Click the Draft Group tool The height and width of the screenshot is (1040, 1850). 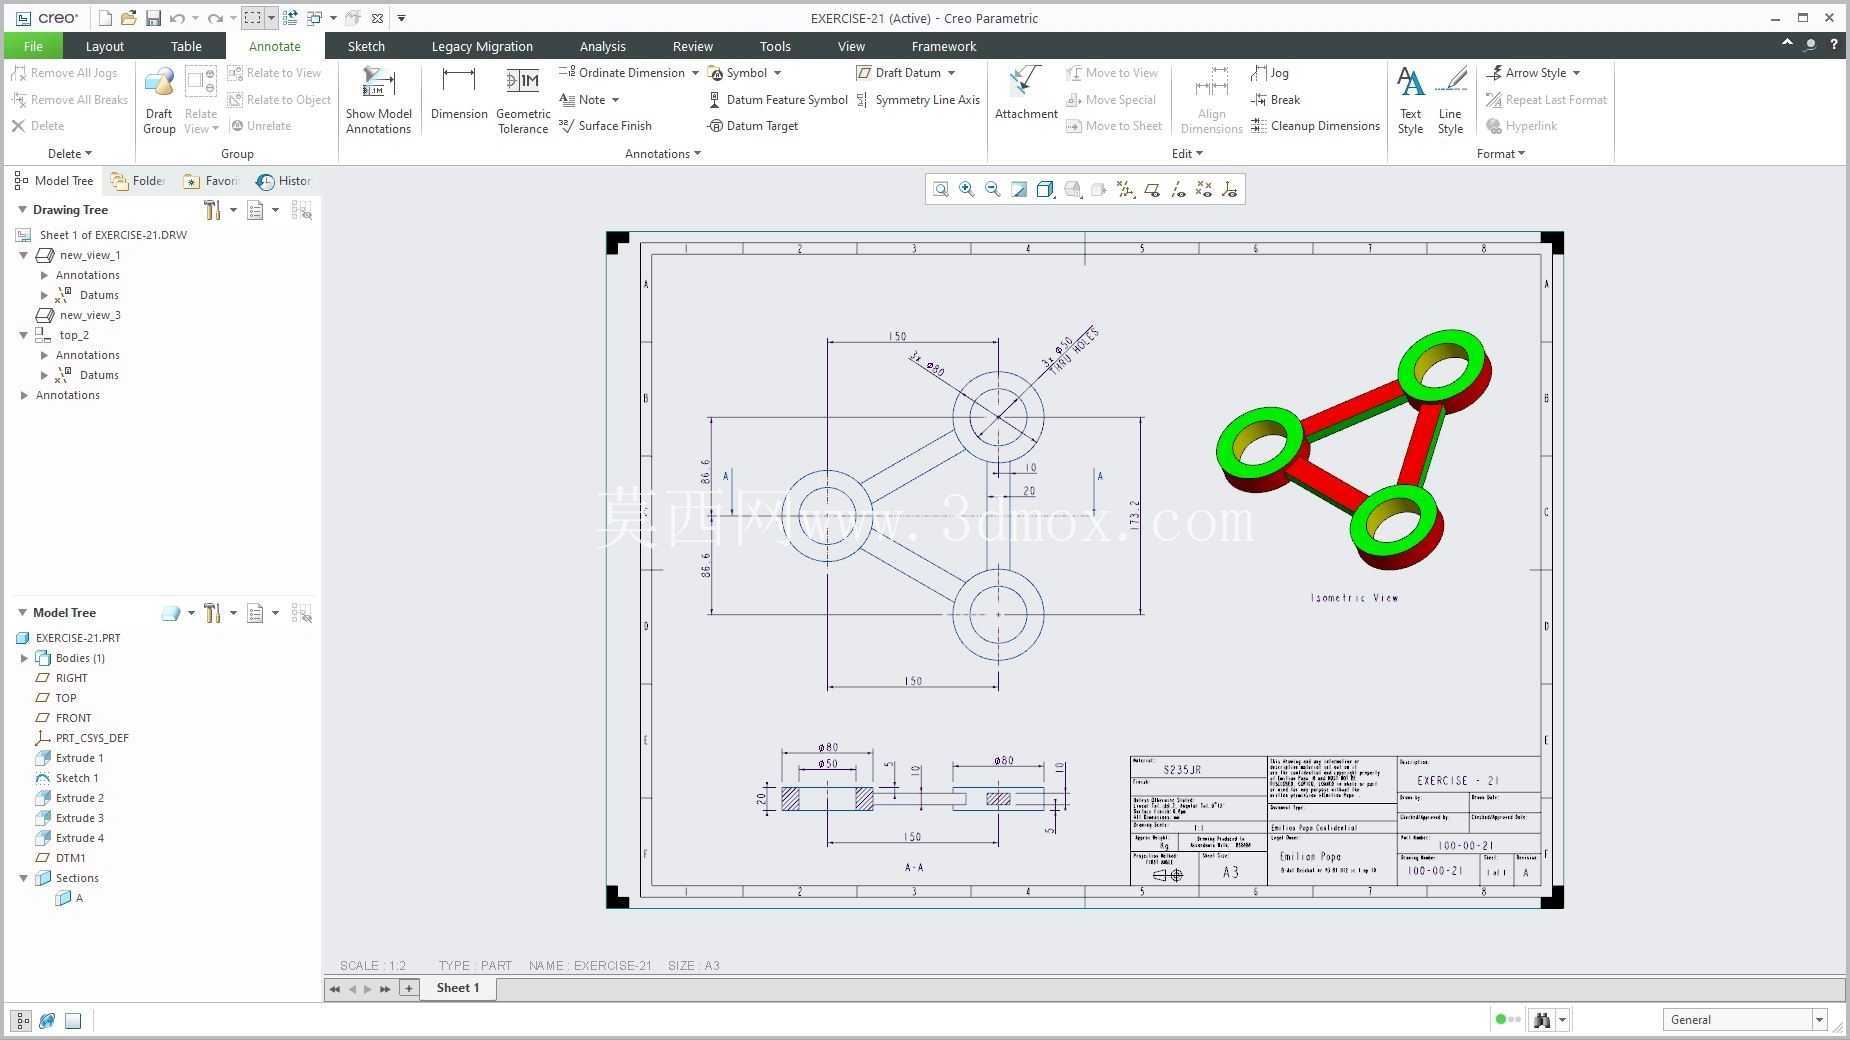click(x=159, y=100)
